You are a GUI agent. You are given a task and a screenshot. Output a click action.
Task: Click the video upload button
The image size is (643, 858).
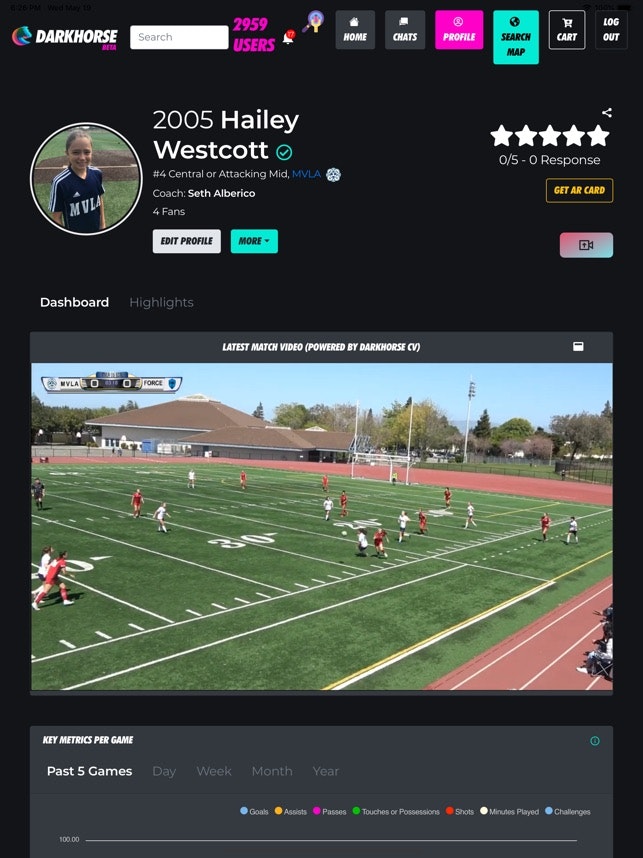586,245
